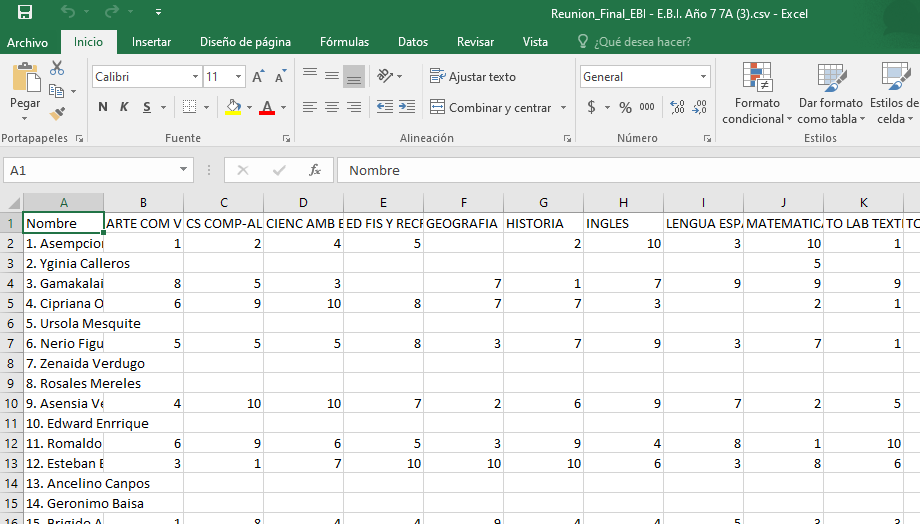920x524 pixels.
Task: Cut selection with the scissors icon
Action: (x=57, y=69)
